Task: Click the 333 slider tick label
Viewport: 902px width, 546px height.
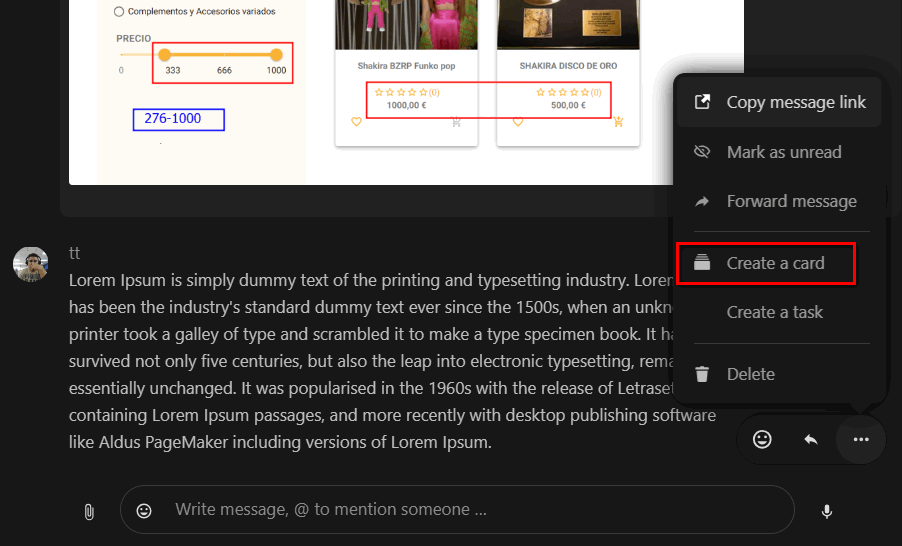Action: point(173,70)
